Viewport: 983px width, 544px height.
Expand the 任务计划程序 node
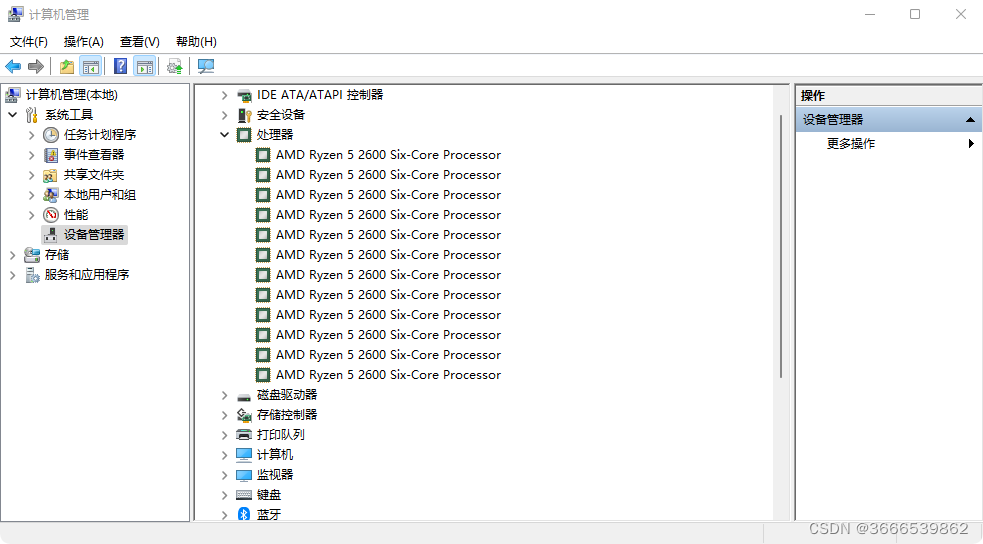tap(31, 135)
